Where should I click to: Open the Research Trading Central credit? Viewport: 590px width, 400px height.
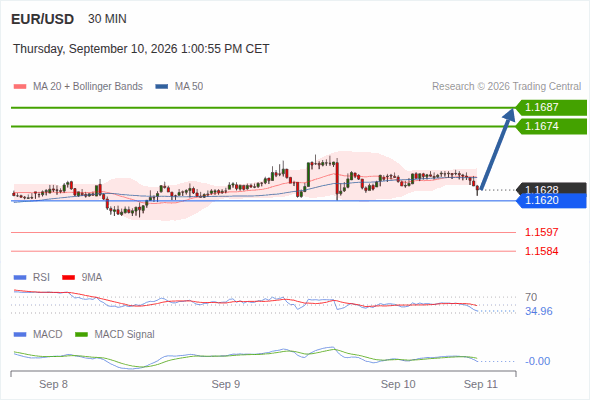[506, 87]
